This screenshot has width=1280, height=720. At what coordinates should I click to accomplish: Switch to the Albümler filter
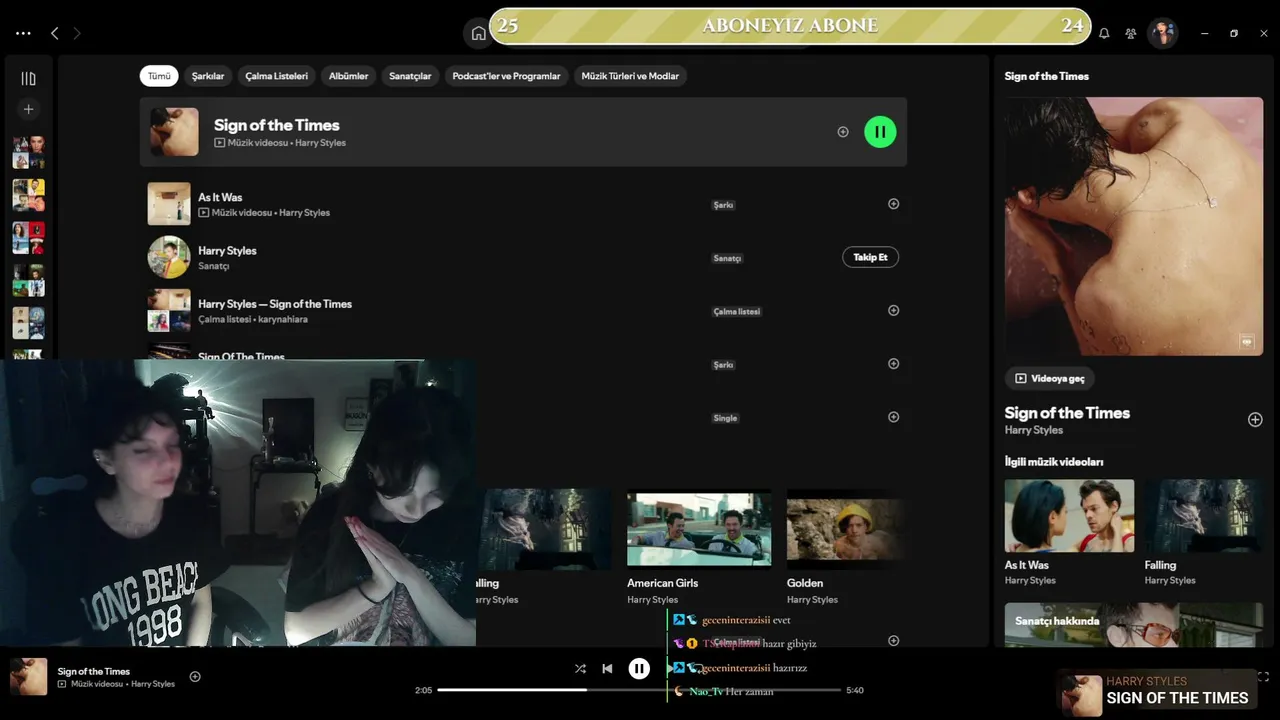pos(349,76)
